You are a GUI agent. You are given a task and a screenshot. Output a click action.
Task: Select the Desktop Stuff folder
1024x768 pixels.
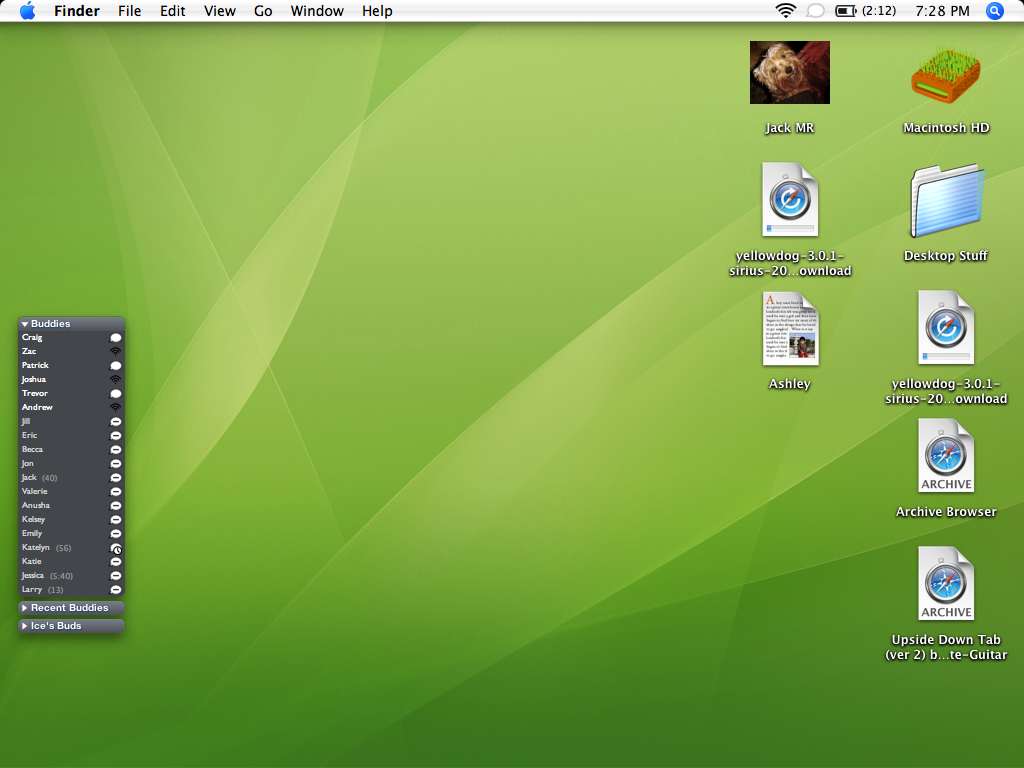(946, 200)
